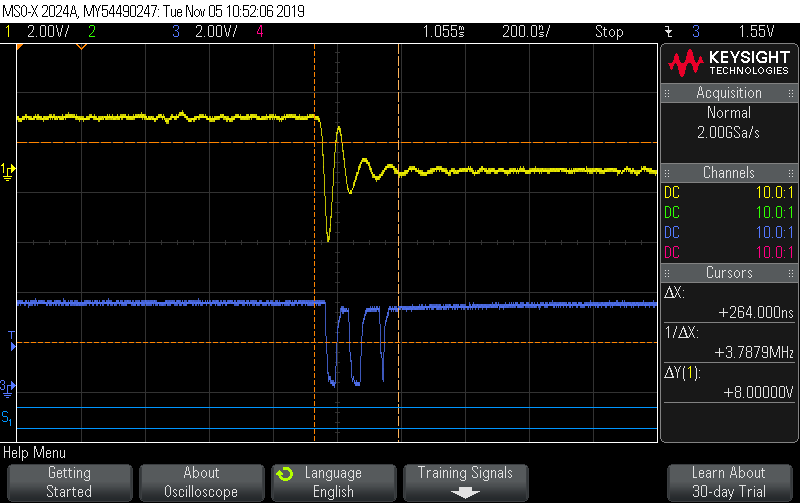Click the 1.055 horizontal delay readout
This screenshot has width=800, height=503.
tap(443, 32)
